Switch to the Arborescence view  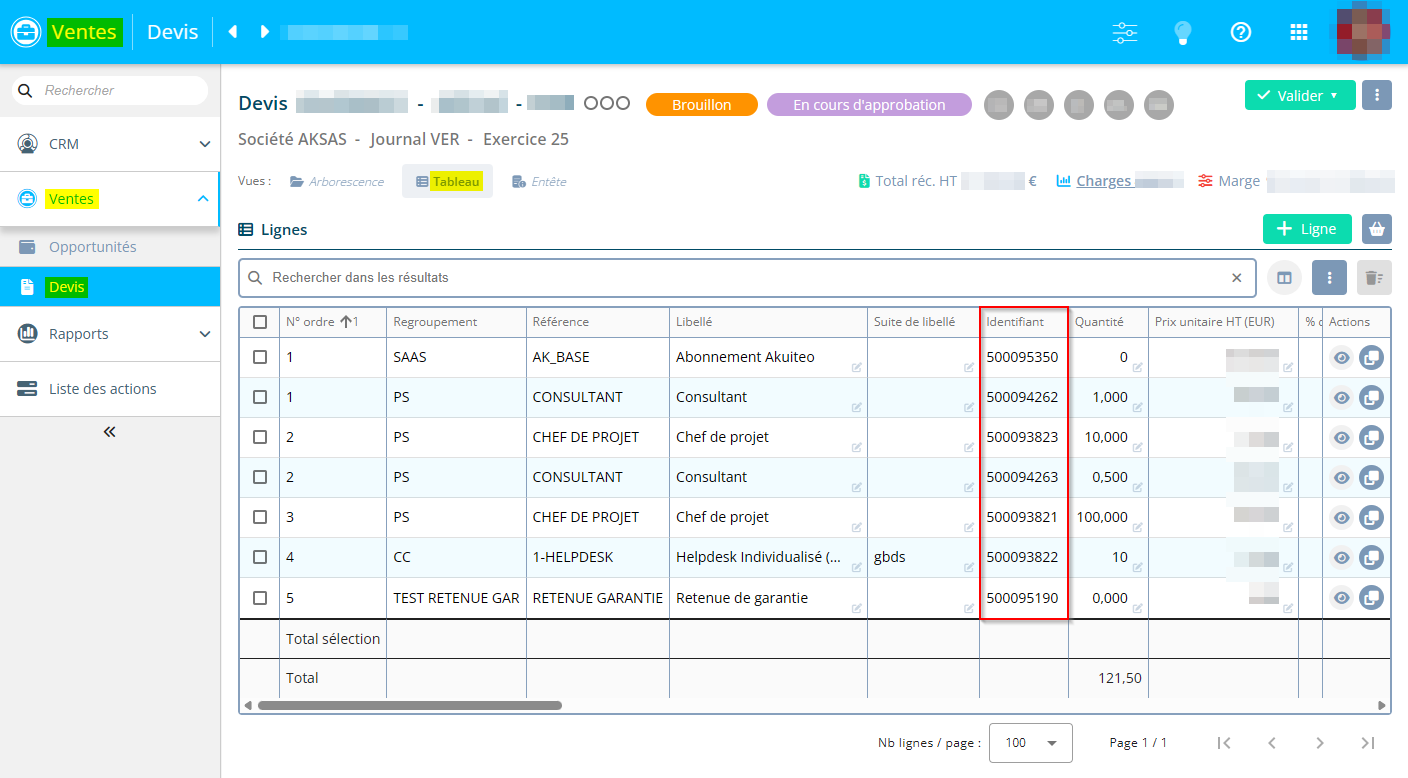pyautogui.click(x=337, y=182)
